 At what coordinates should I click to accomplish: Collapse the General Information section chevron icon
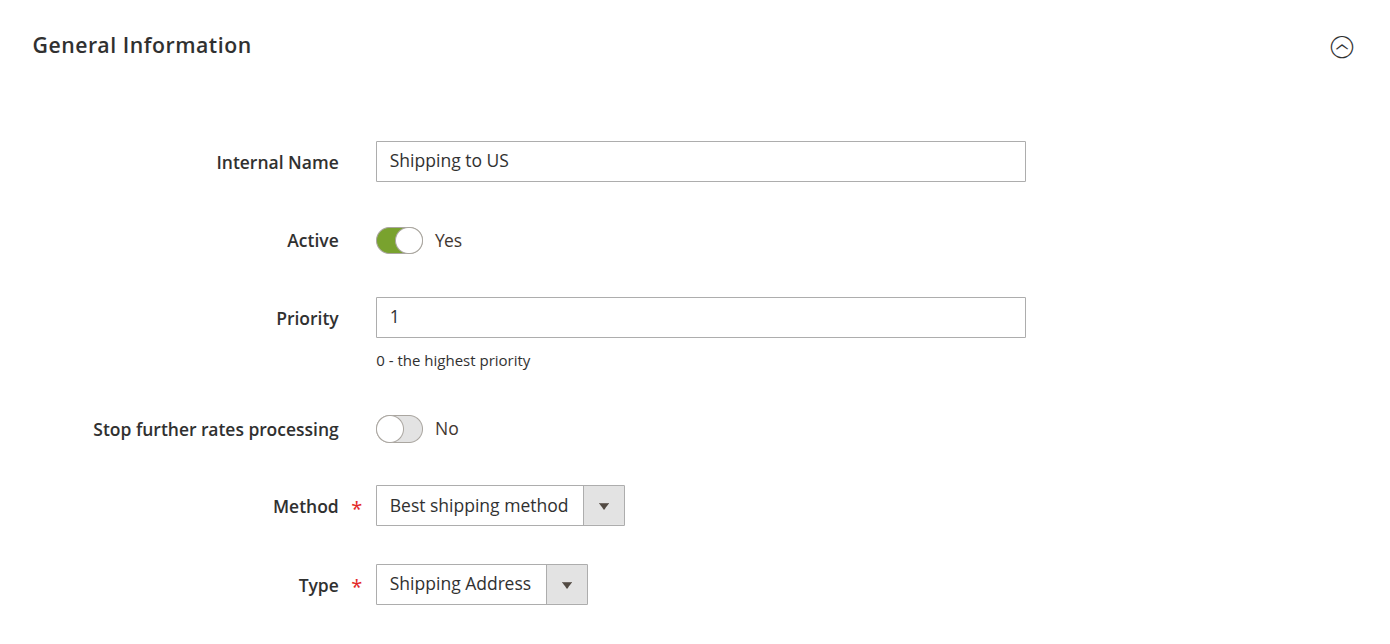pyautogui.click(x=1341, y=47)
